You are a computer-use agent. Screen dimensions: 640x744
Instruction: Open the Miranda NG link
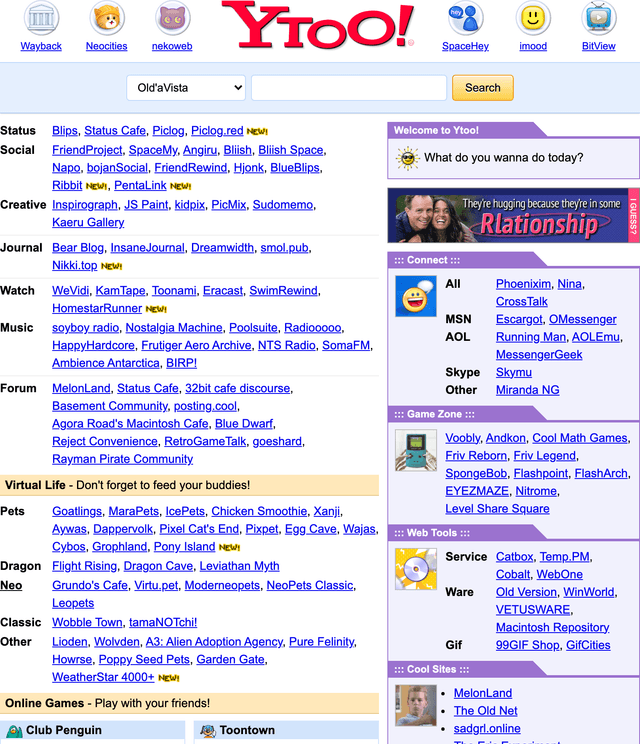tap(528, 390)
